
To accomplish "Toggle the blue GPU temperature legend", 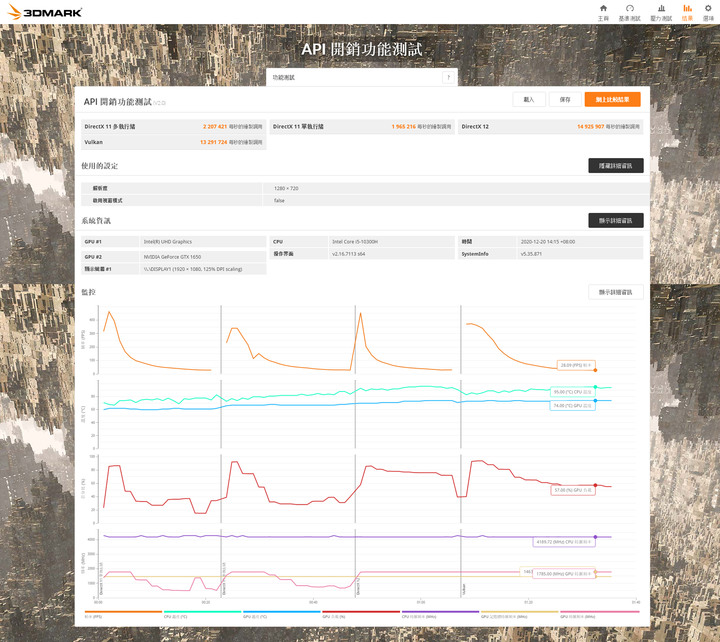I will pyautogui.click(x=281, y=613).
